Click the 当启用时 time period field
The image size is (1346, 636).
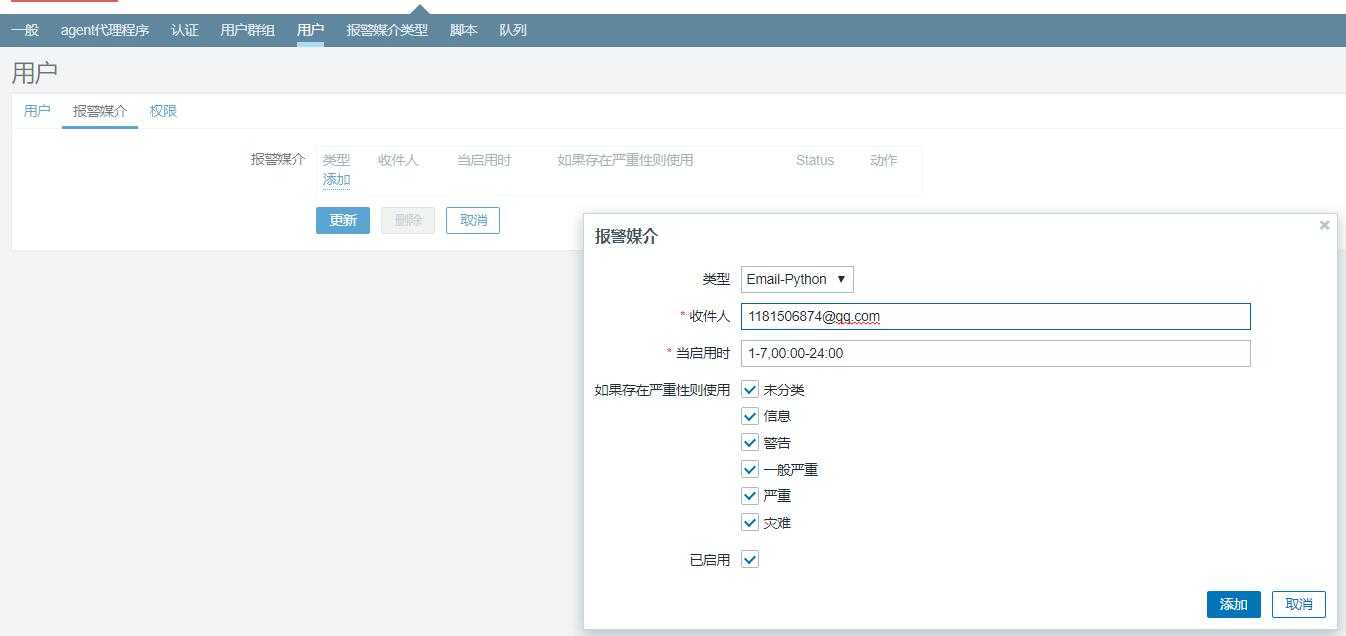point(995,353)
